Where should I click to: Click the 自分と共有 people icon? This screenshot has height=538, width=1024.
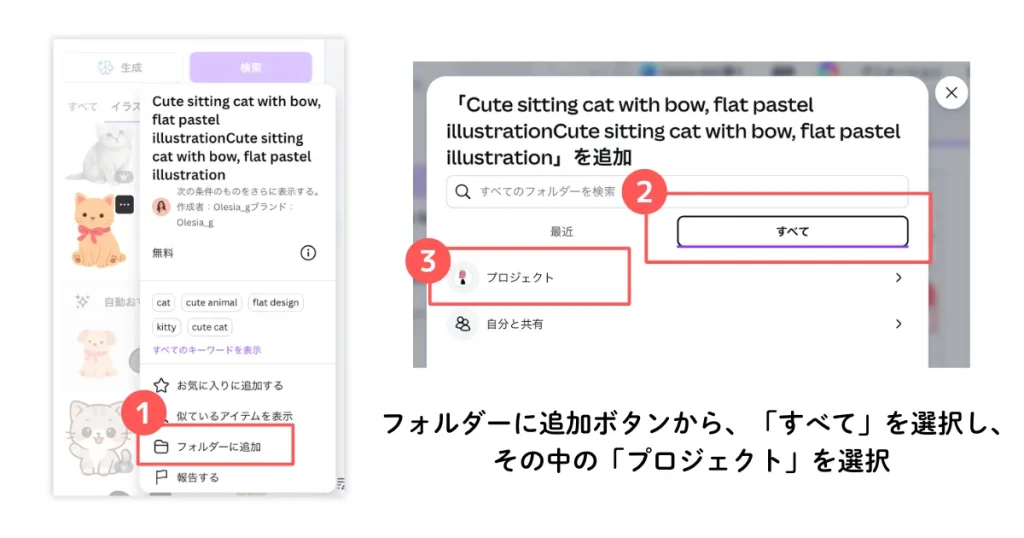pyautogui.click(x=462, y=324)
